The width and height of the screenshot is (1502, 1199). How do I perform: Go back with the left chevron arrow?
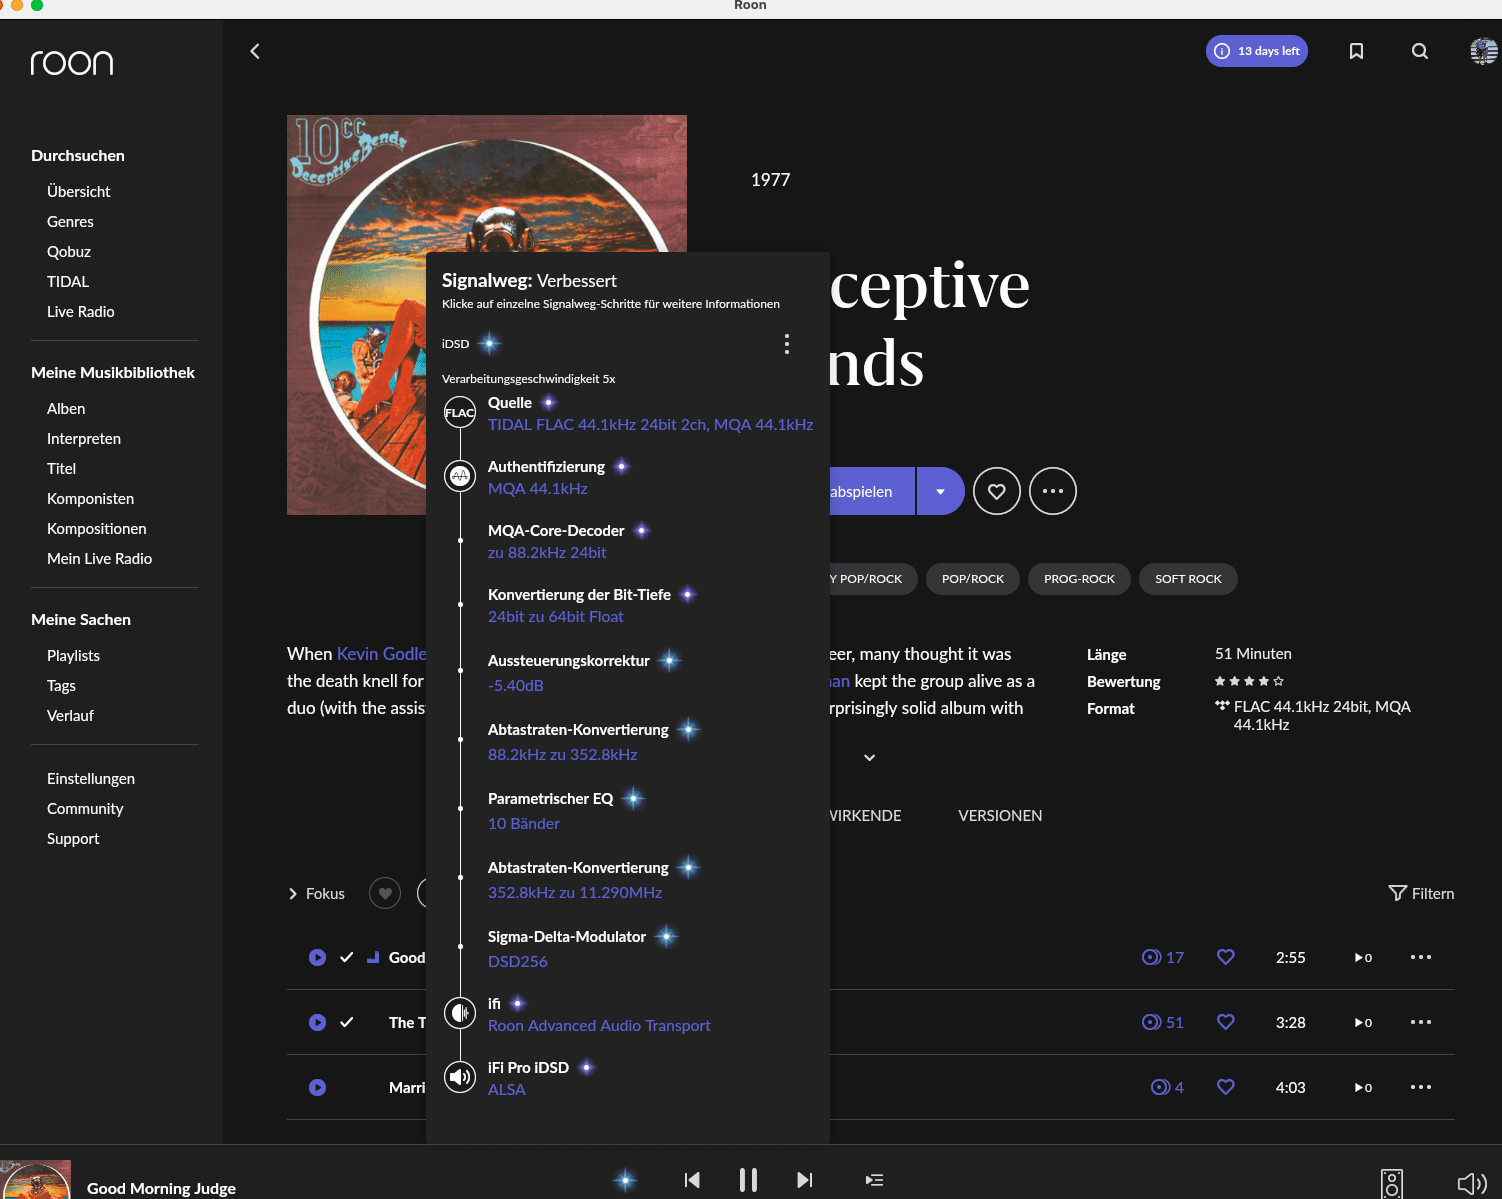point(255,51)
